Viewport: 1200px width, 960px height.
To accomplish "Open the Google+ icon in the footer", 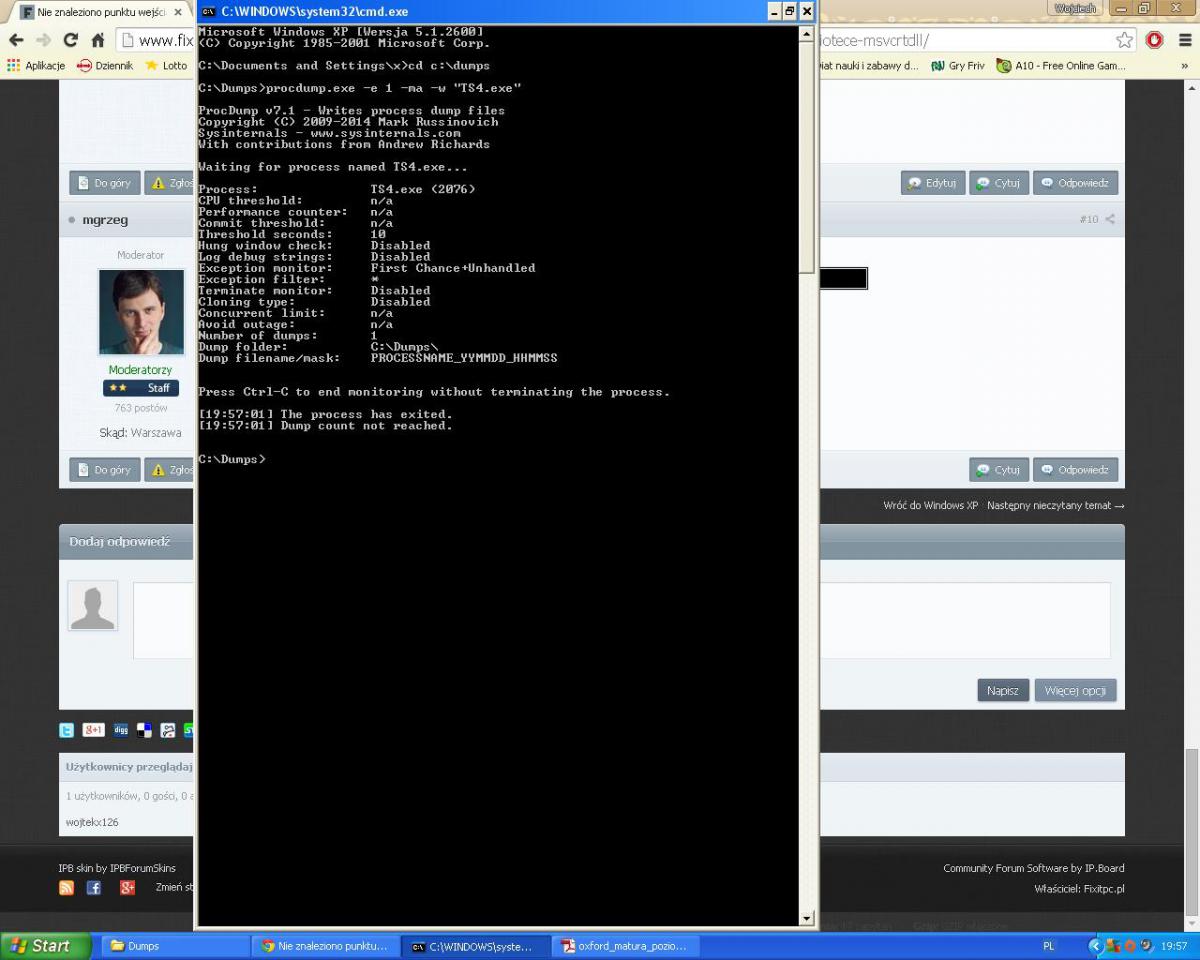I will click(127, 888).
